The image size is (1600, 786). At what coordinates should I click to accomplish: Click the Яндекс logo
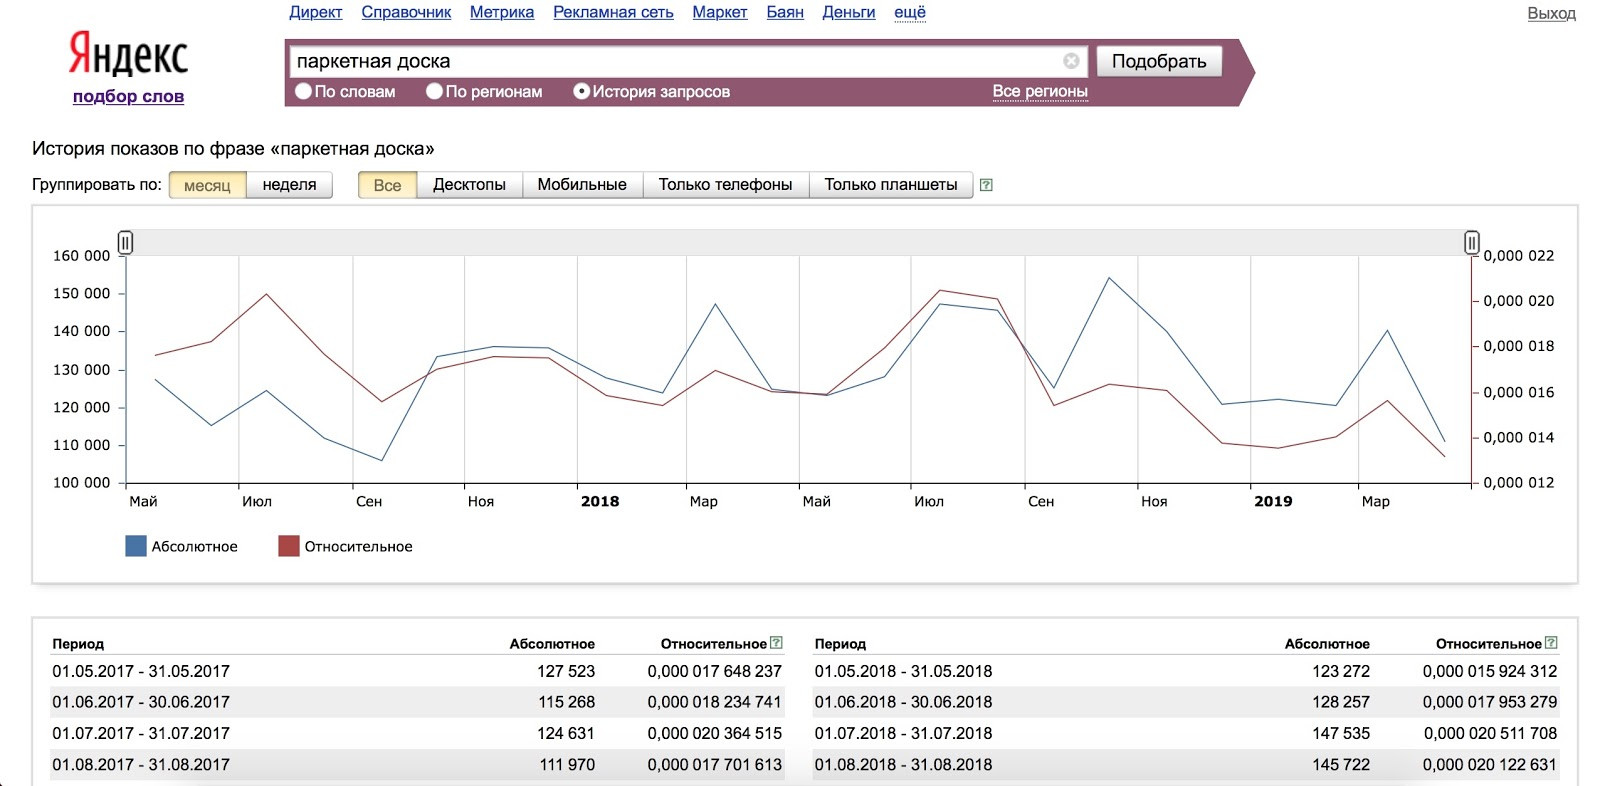pos(128,54)
